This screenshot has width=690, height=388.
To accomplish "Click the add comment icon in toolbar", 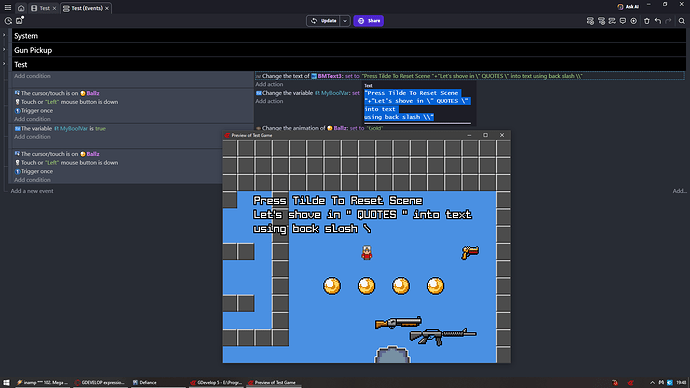I will pos(623,21).
